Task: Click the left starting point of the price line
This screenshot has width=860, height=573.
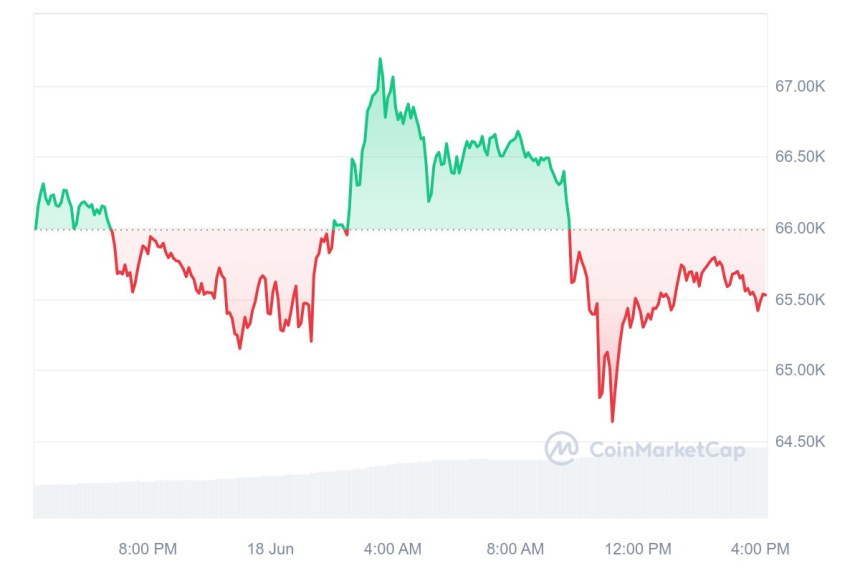Action: pyautogui.click(x=35, y=229)
